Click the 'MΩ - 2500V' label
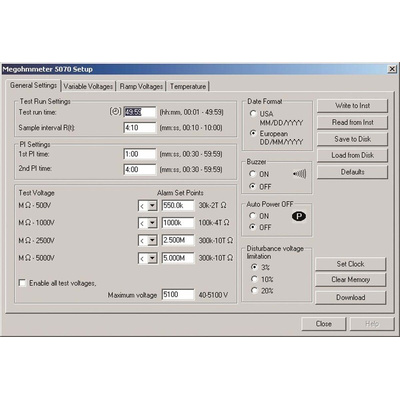This screenshot has width=400, height=400. [36, 240]
